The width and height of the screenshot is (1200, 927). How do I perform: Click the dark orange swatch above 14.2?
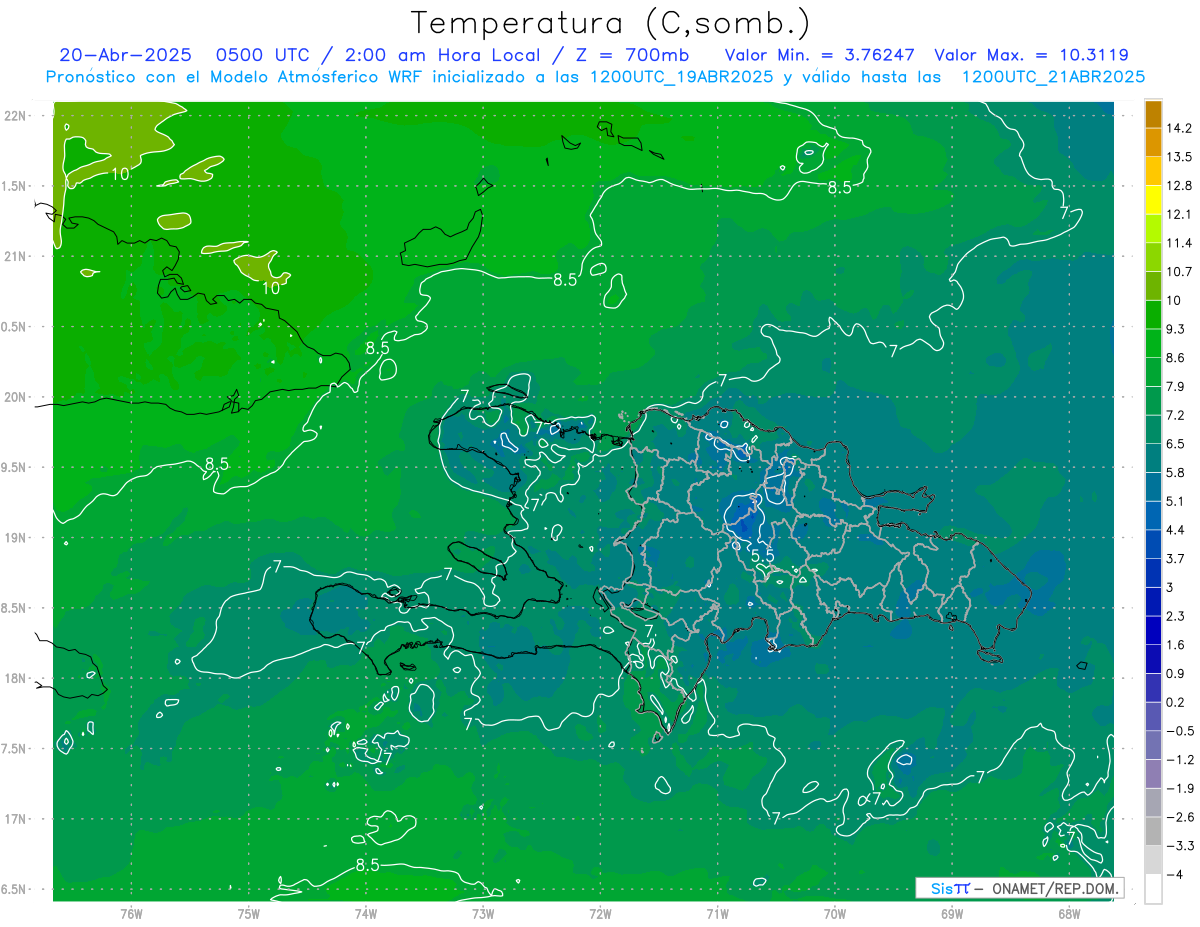pyautogui.click(x=1153, y=114)
